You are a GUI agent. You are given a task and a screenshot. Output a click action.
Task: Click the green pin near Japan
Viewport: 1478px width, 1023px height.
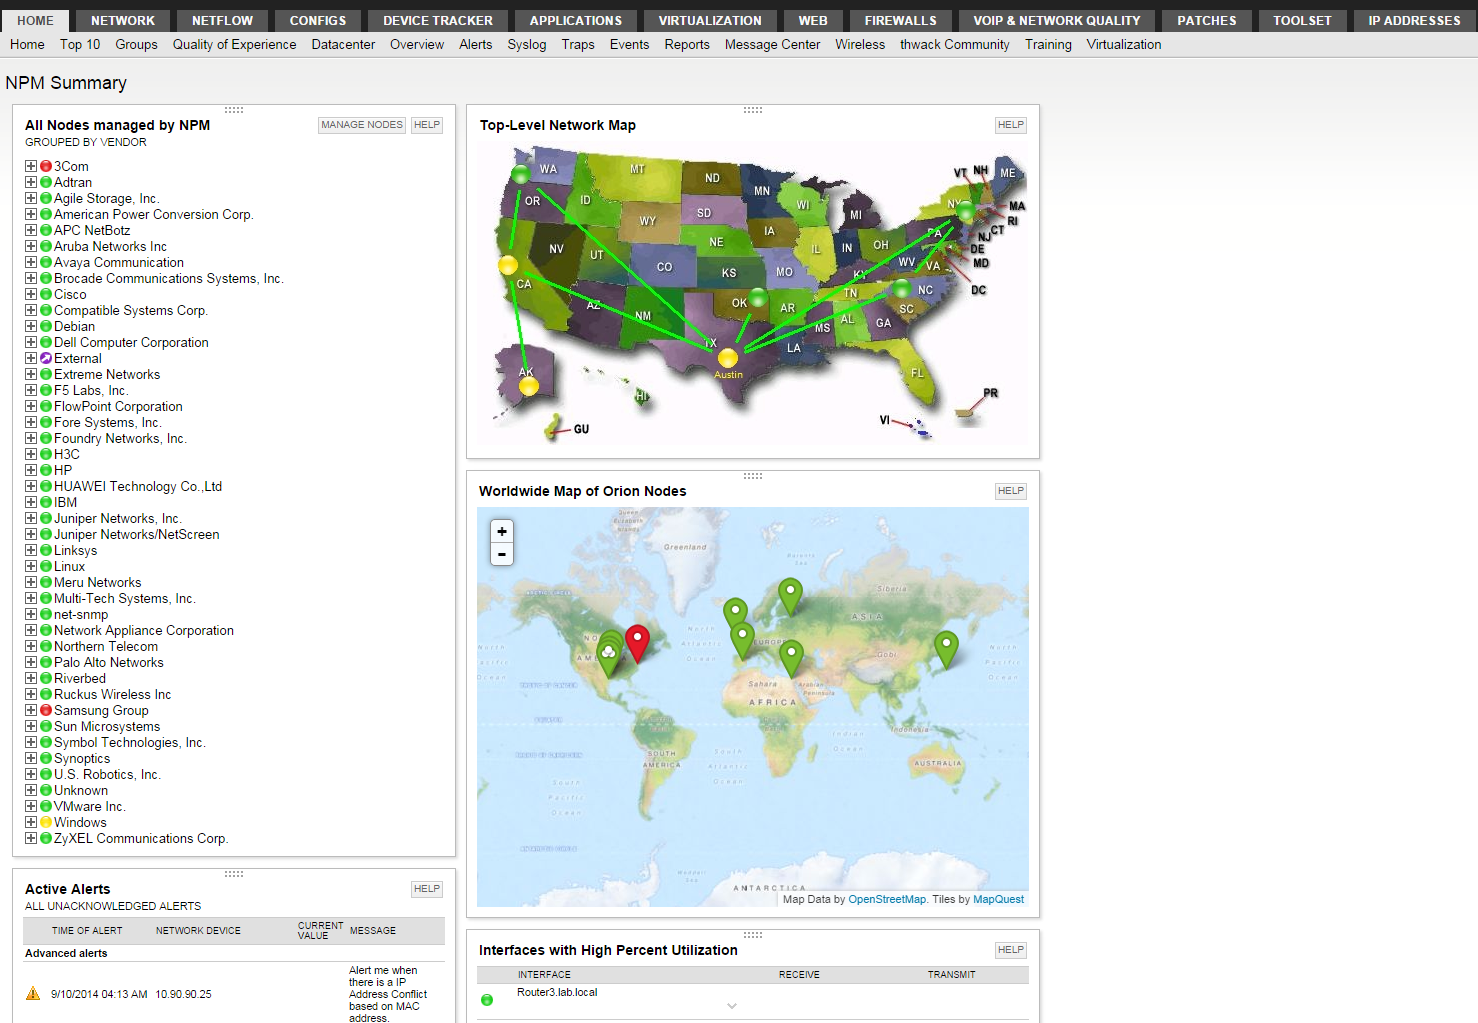[x=946, y=649]
